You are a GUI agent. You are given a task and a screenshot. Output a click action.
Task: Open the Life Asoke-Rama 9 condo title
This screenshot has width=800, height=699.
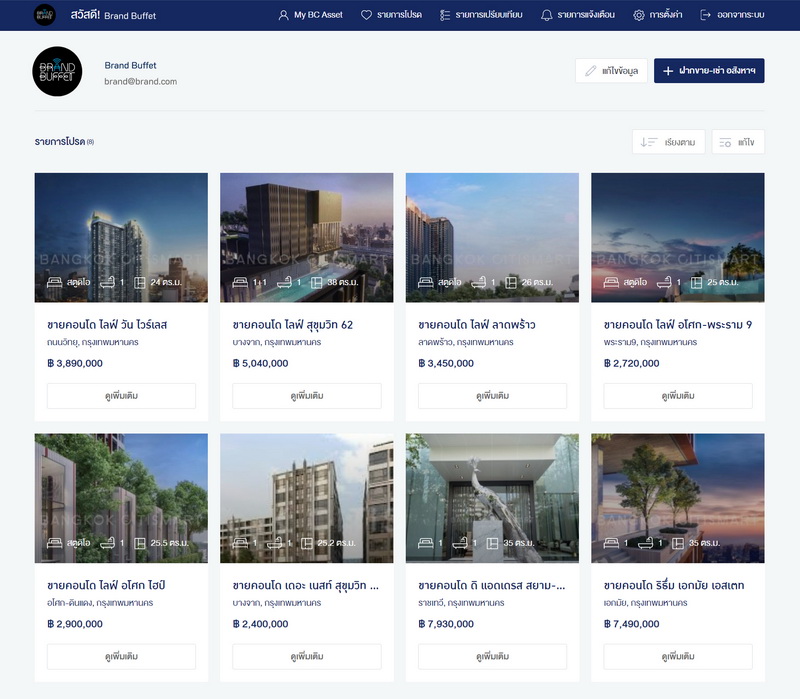point(677,325)
